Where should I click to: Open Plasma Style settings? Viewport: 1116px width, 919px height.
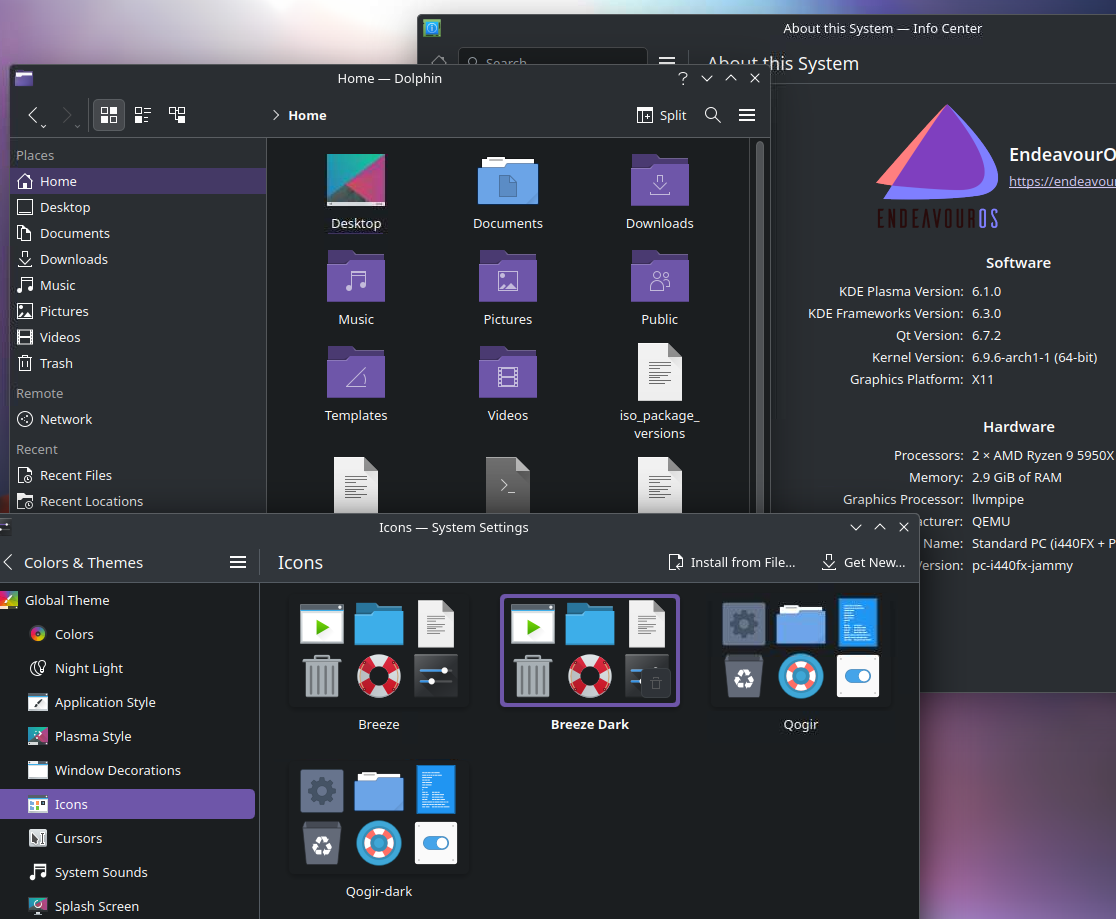click(128, 736)
